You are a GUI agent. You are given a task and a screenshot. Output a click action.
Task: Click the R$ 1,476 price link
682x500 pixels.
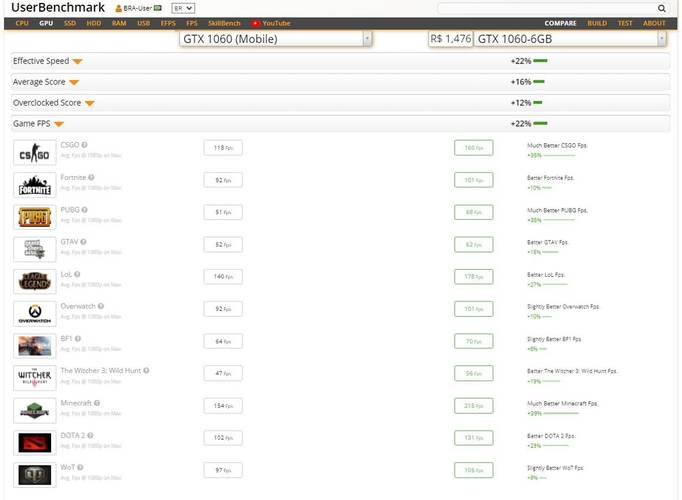click(x=451, y=39)
